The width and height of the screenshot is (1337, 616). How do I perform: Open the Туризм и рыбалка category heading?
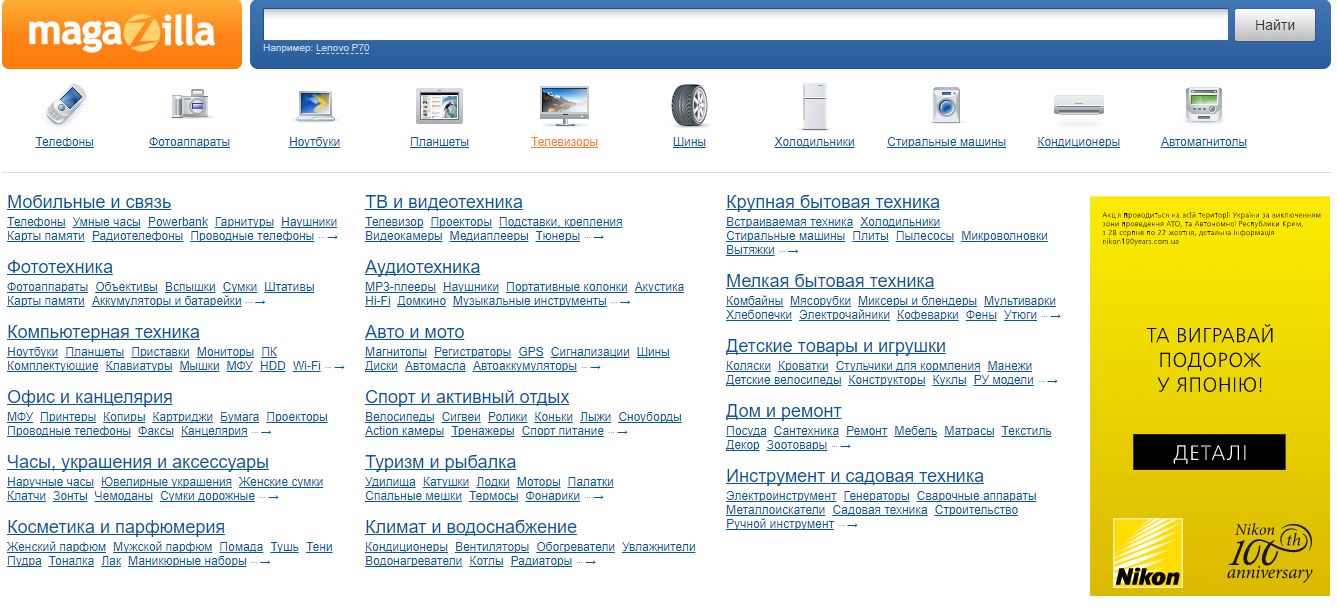(440, 462)
